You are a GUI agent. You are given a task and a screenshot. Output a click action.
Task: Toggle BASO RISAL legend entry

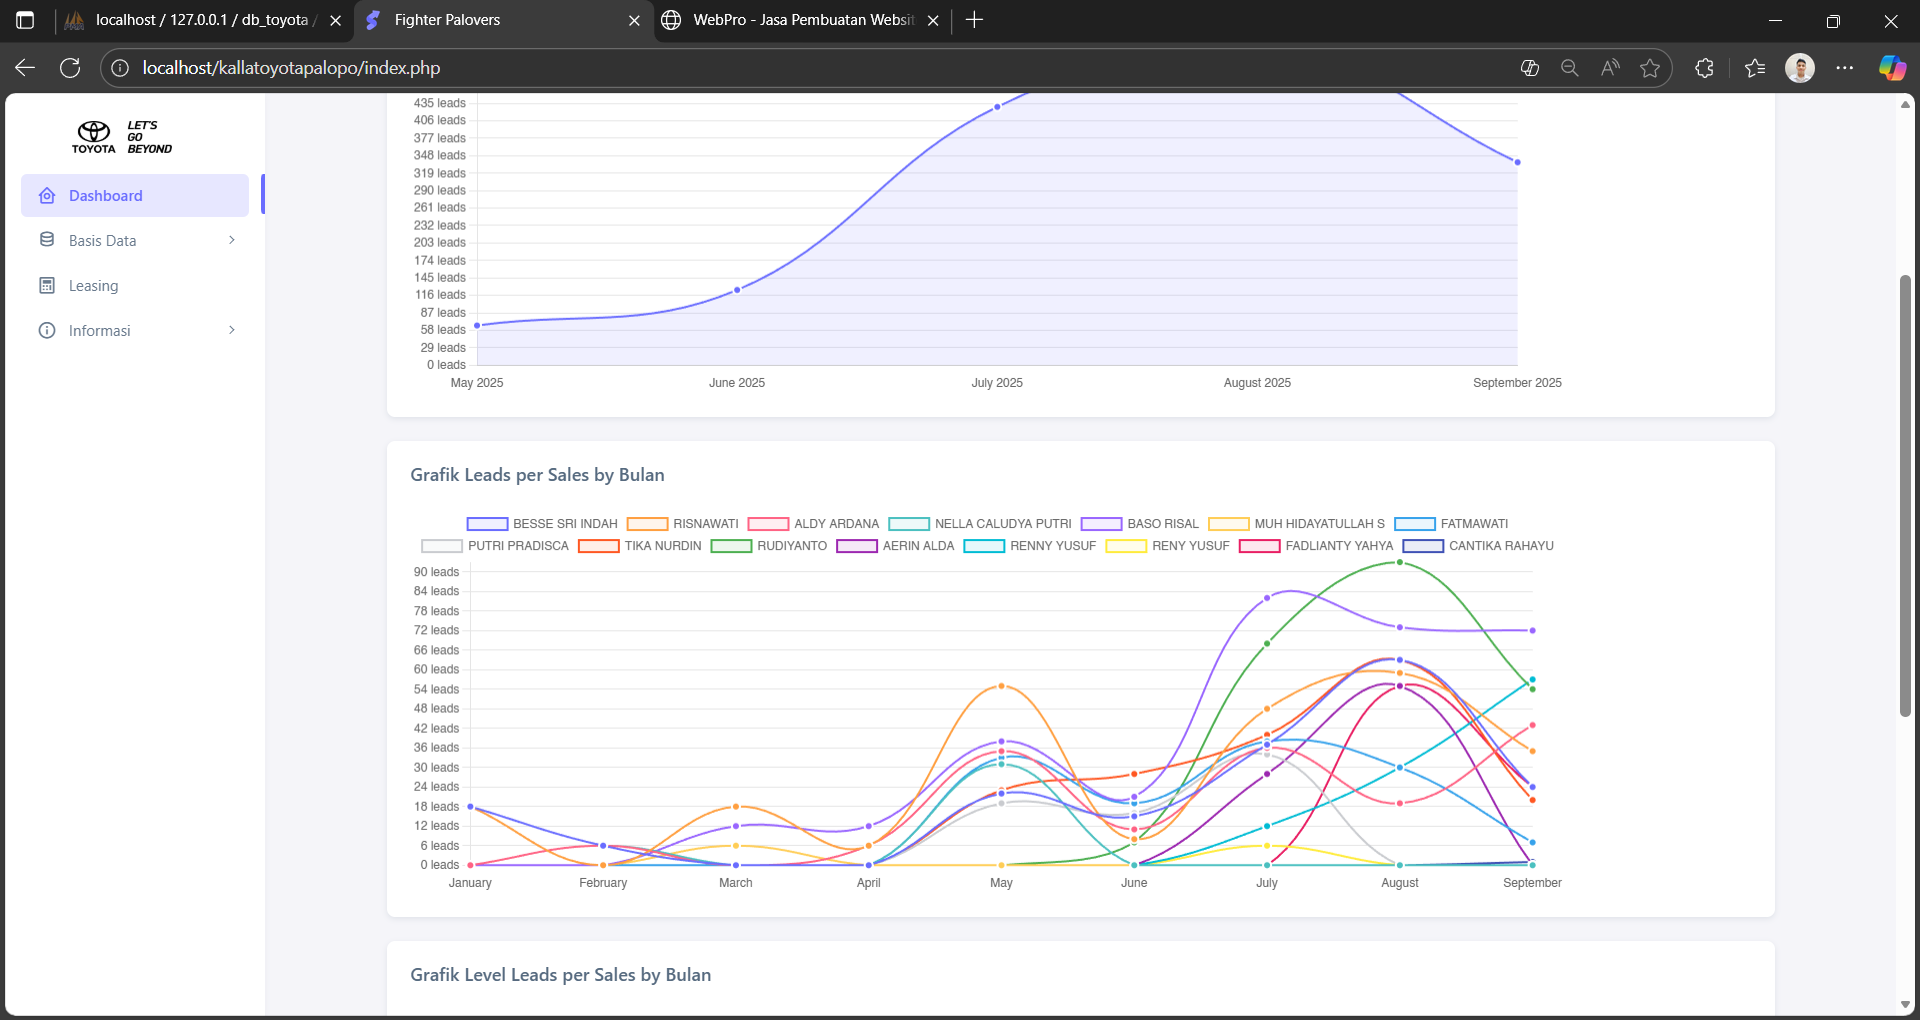coord(1101,524)
